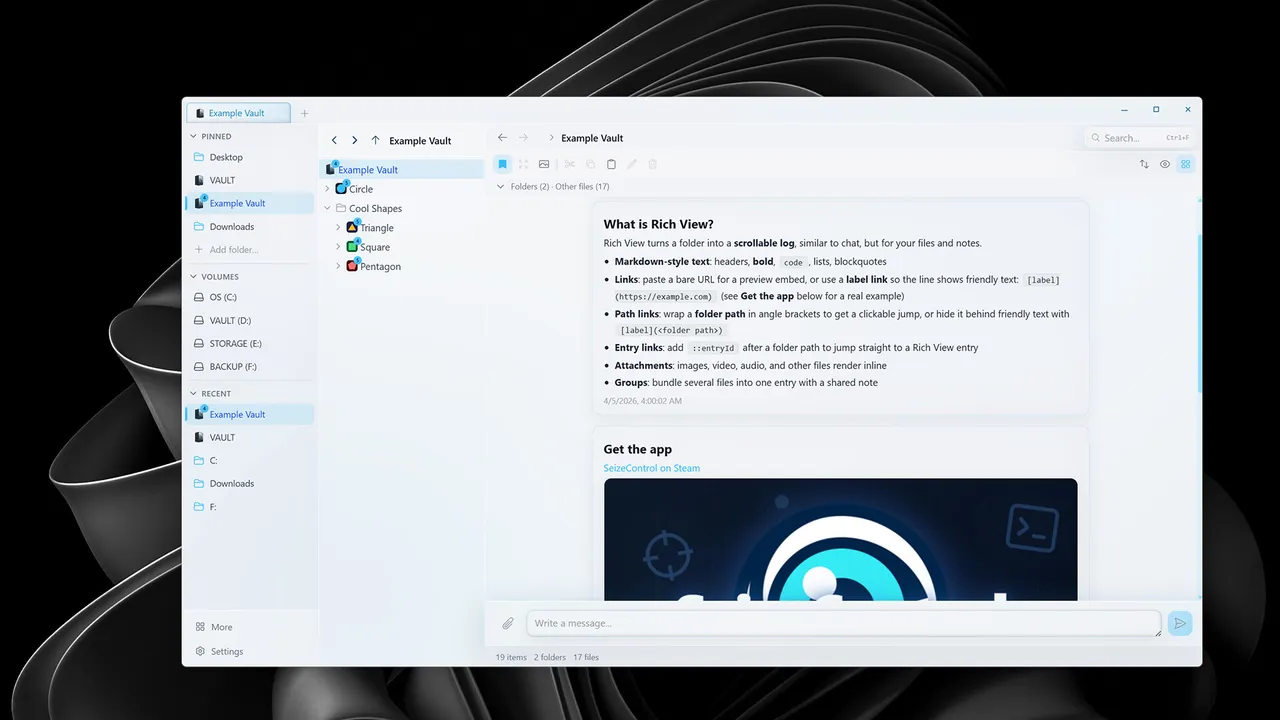Screen dimensions: 1280x720
Task: Click the More grid icon in the sidebar
Action: pos(200,627)
